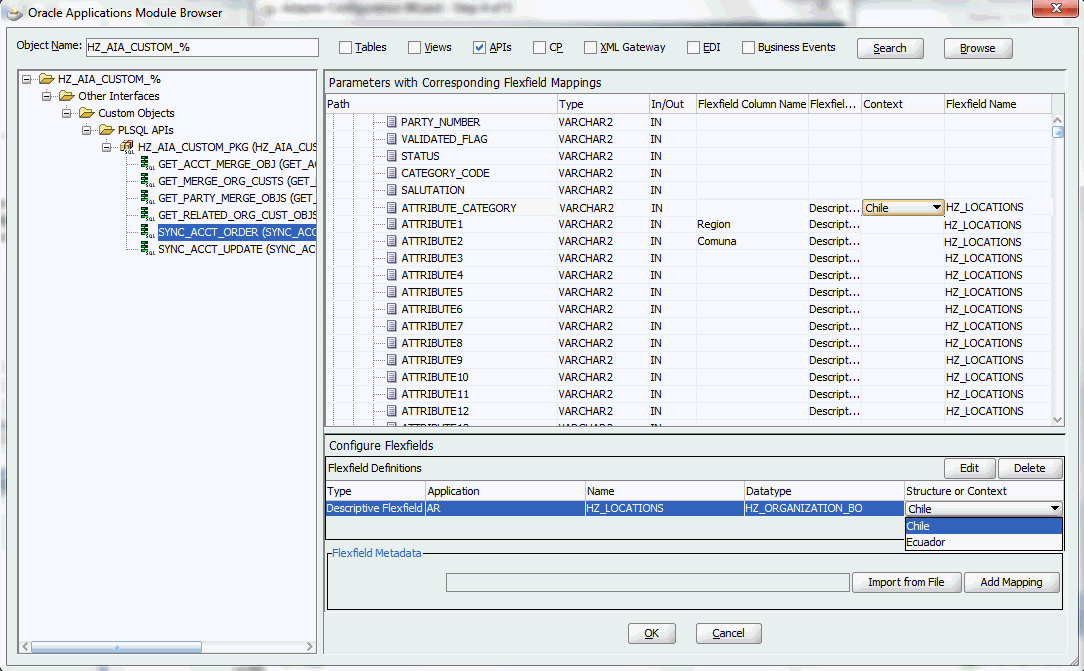The image size is (1084, 671).
Task: Select the HZ_LOCATIONS descriptive flexfield row
Action: pyautogui.click(x=615, y=509)
